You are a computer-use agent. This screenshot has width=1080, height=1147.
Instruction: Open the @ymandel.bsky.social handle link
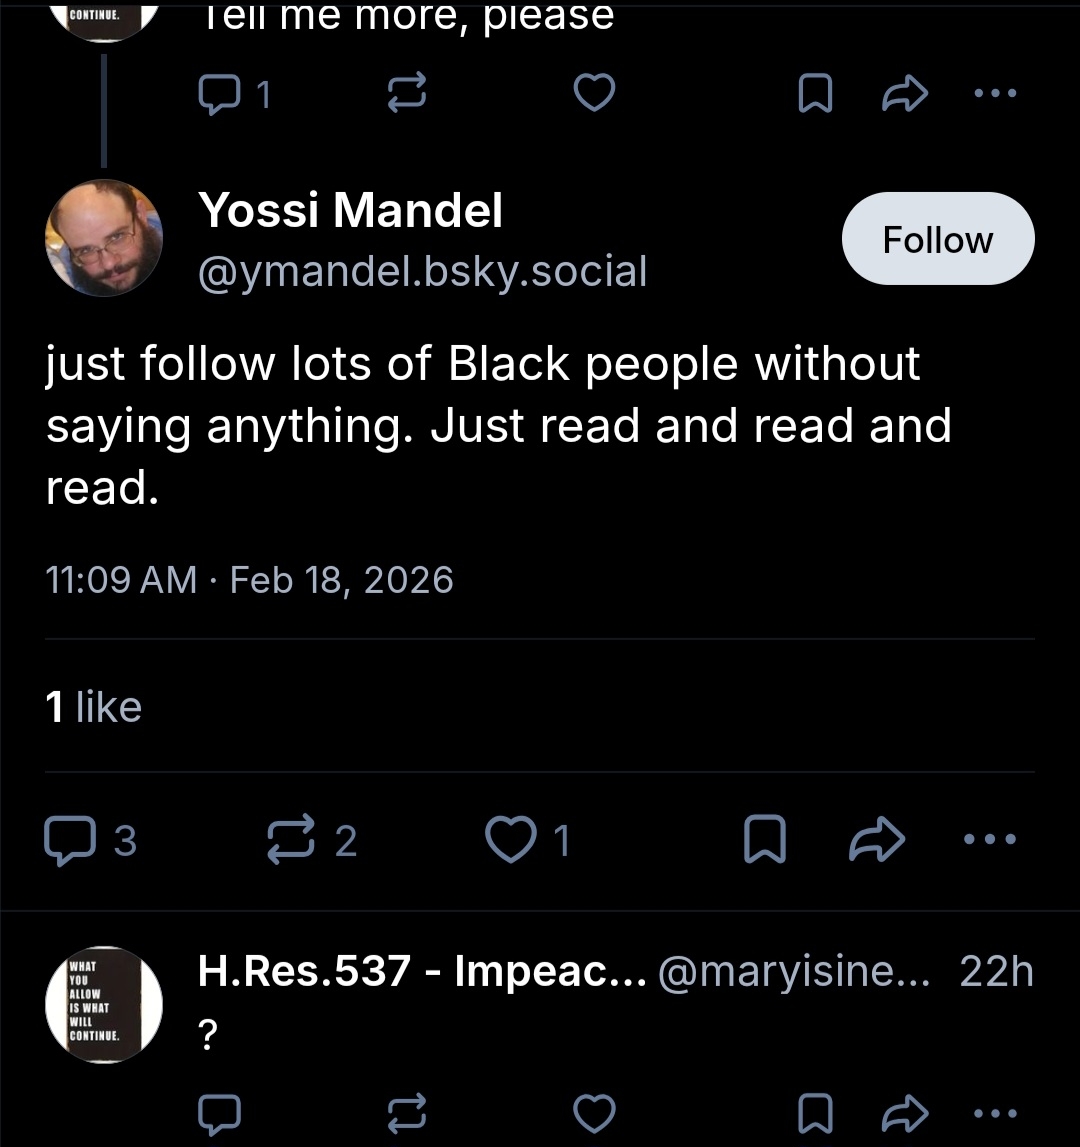(422, 271)
